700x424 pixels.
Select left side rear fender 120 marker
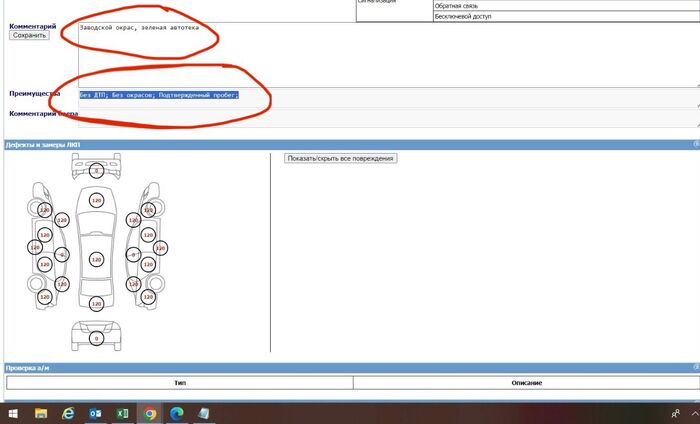click(x=45, y=297)
